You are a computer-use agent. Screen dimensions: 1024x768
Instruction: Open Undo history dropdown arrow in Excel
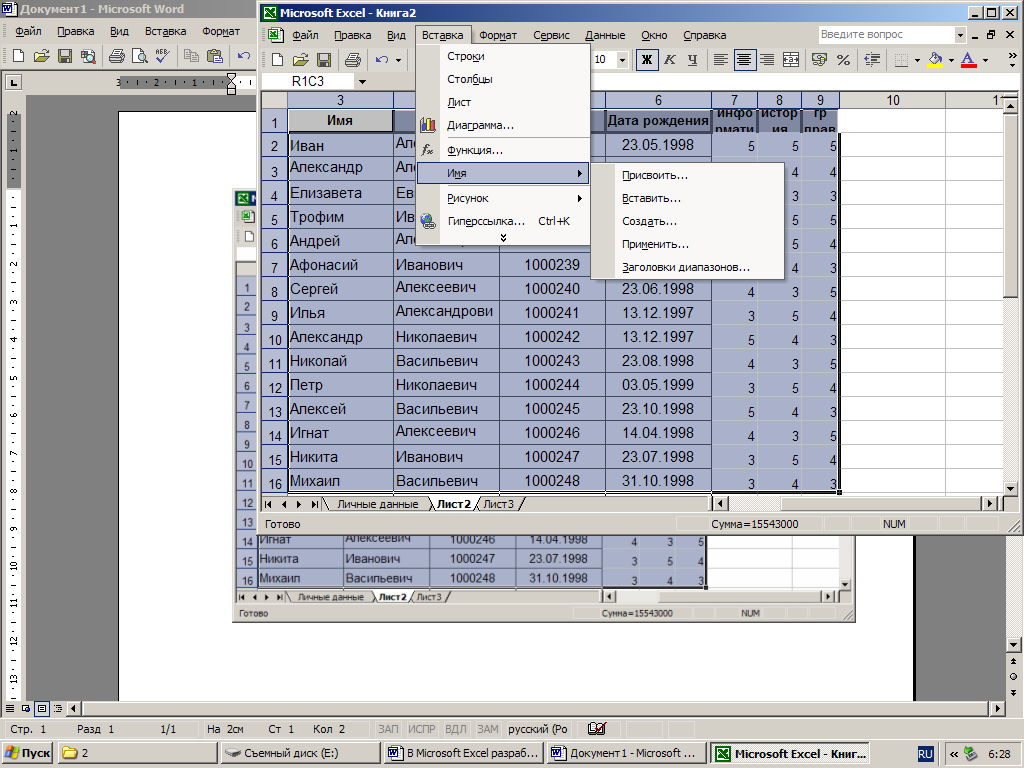(x=398, y=60)
